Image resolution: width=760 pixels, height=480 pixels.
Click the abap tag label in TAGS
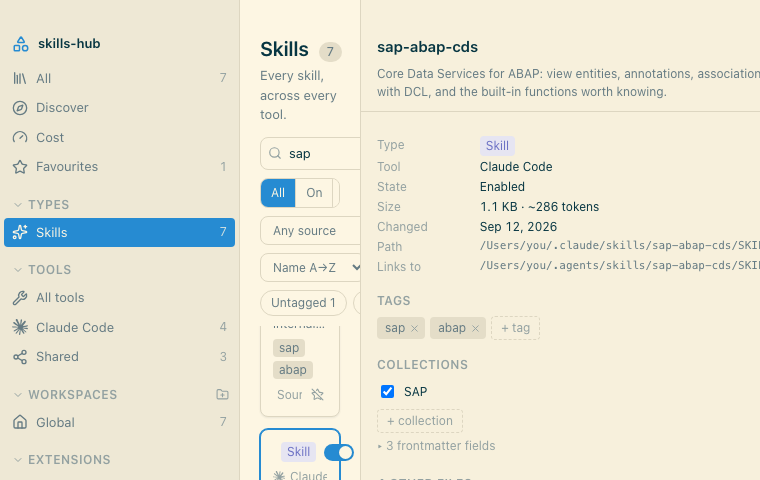(x=452, y=328)
